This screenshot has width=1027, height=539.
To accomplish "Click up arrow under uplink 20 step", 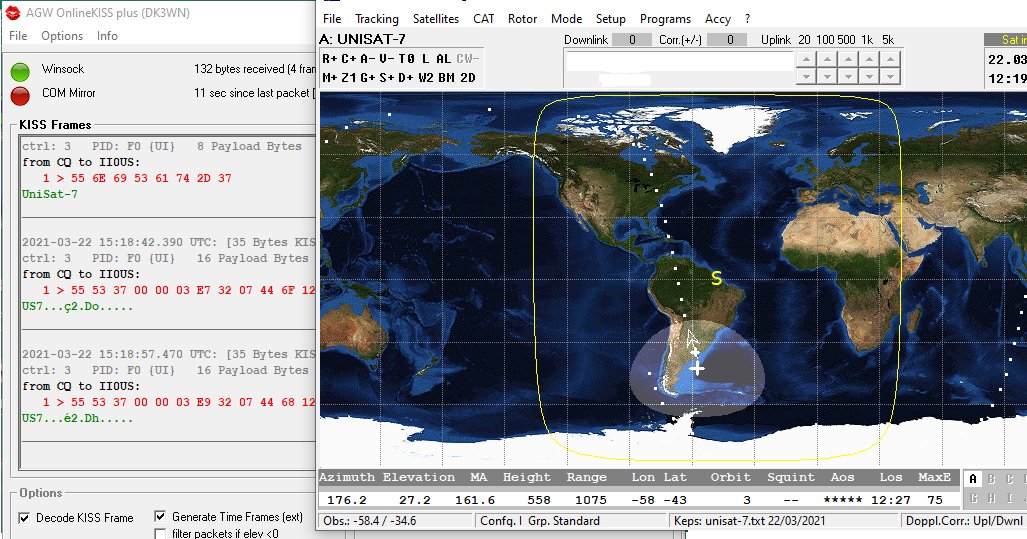I will (806, 59).
